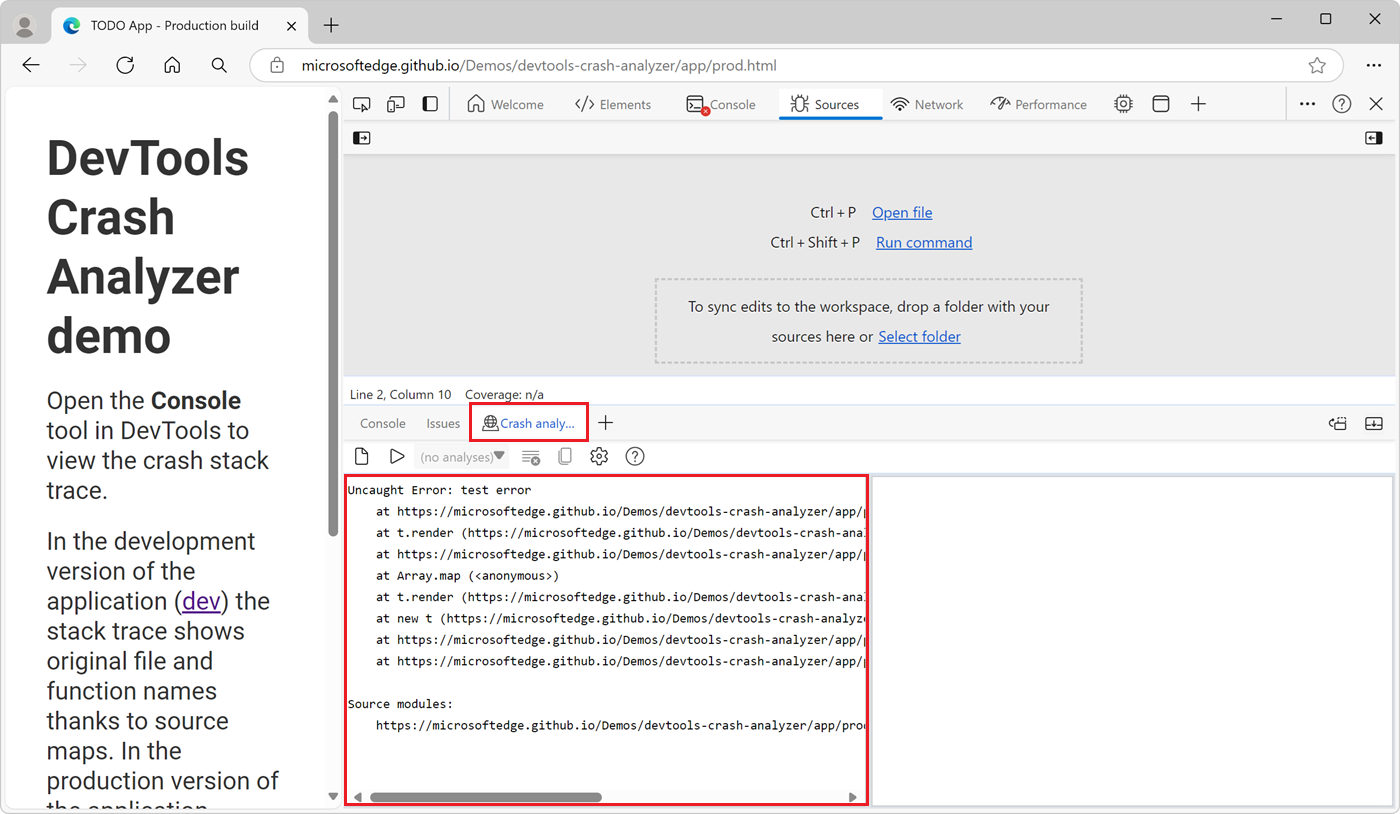The image size is (1400, 814).
Task: Toggle the inspect element tool
Action: click(x=361, y=103)
